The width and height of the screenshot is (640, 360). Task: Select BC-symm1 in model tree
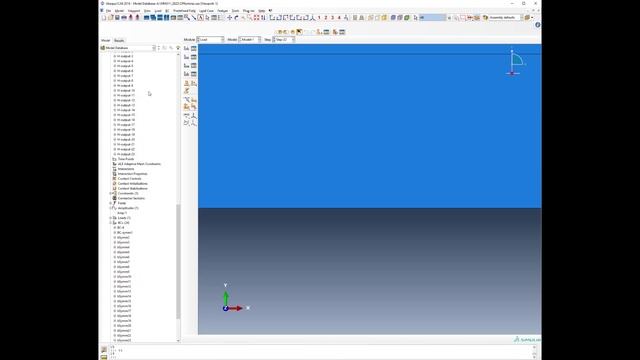tap(125, 233)
